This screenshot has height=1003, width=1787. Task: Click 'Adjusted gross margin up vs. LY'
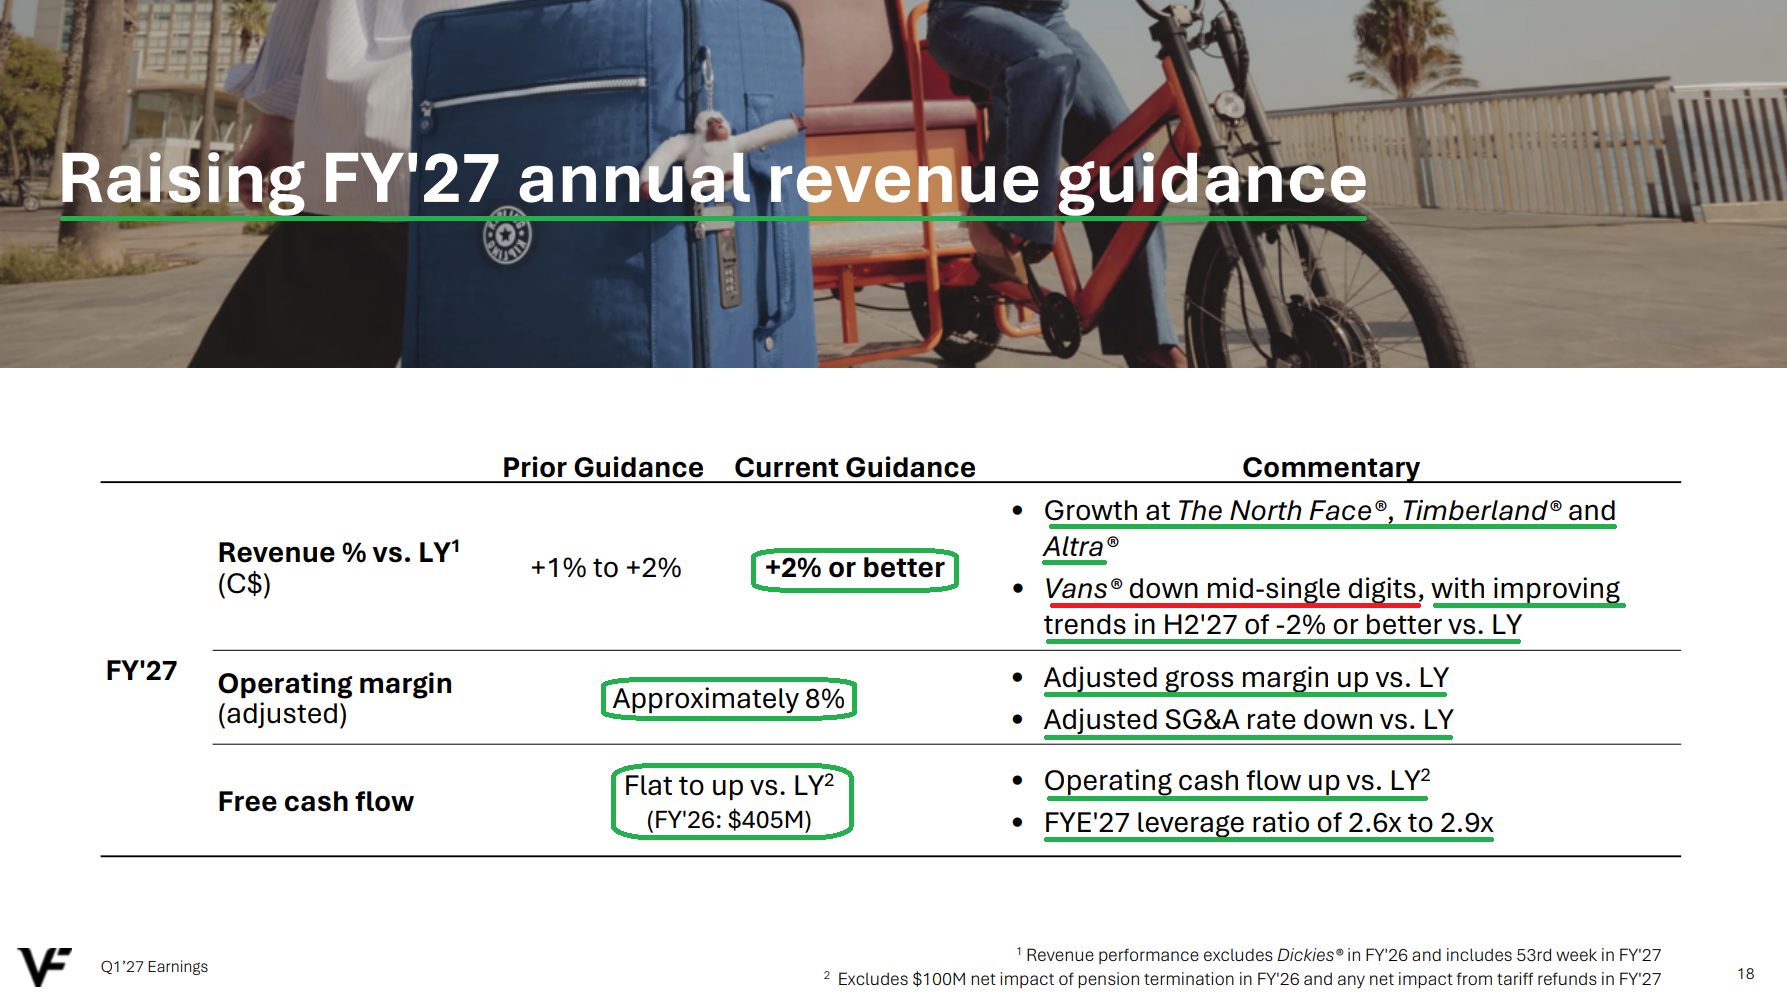(x=1246, y=678)
